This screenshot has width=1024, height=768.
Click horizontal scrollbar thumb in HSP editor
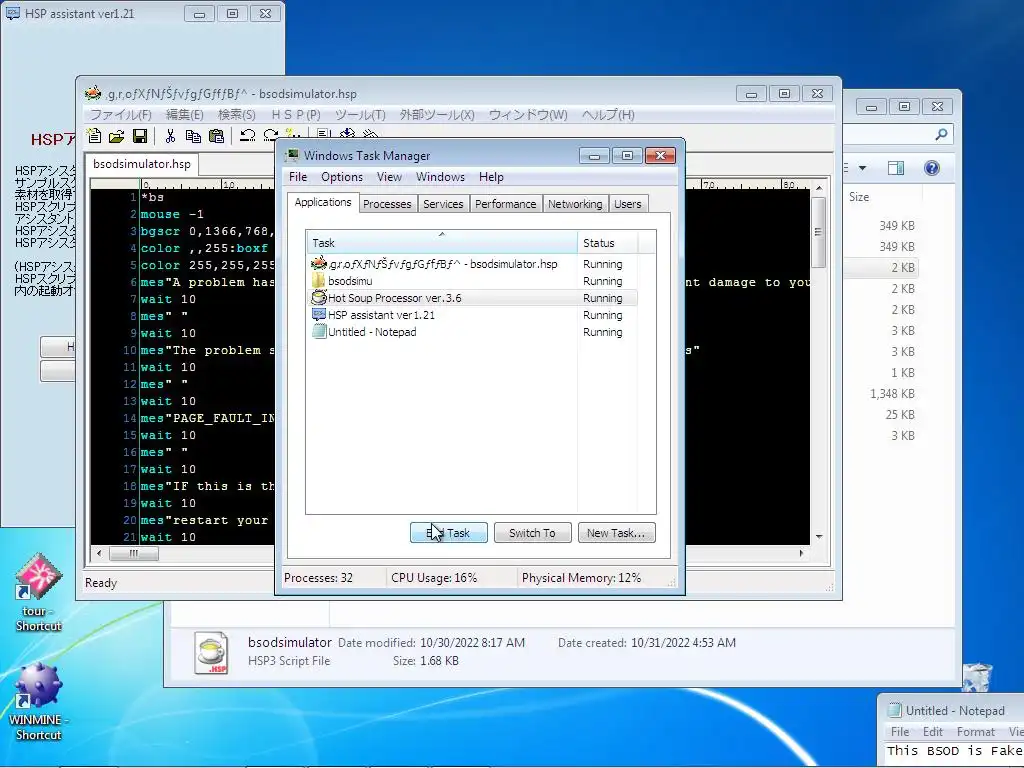(134, 554)
